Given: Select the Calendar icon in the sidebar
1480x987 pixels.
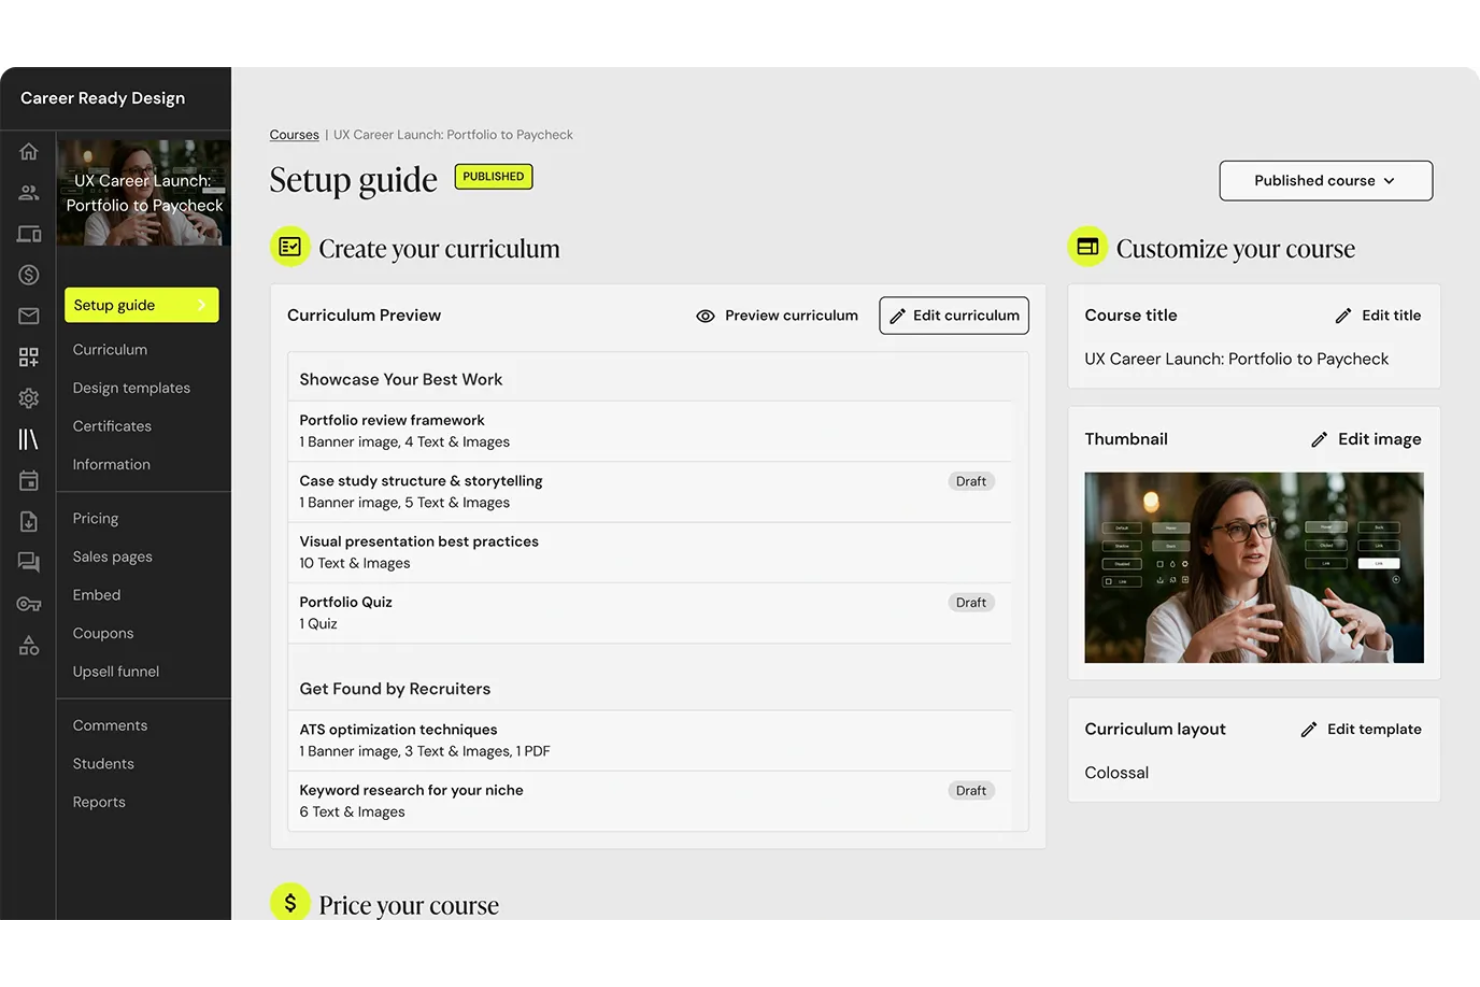Looking at the screenshot, I should click(28, 480).
